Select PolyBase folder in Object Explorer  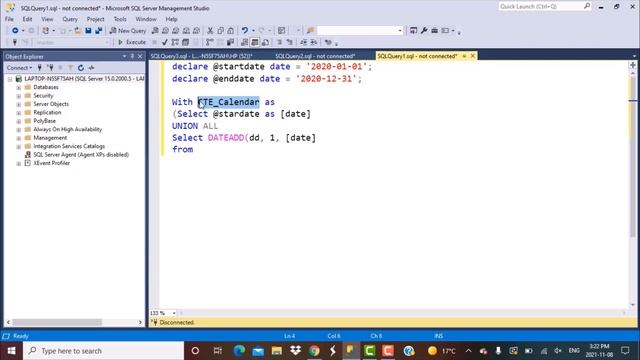[x=44, y=121]
